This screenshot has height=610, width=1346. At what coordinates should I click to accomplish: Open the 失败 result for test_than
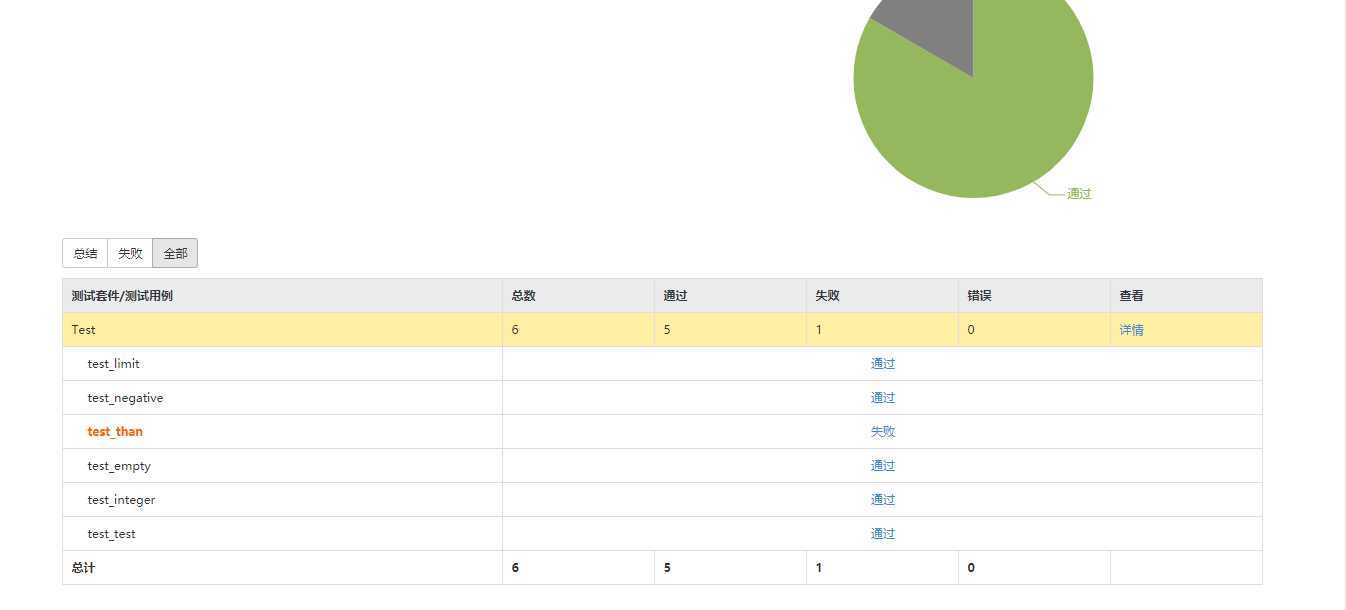coord(883,432)
